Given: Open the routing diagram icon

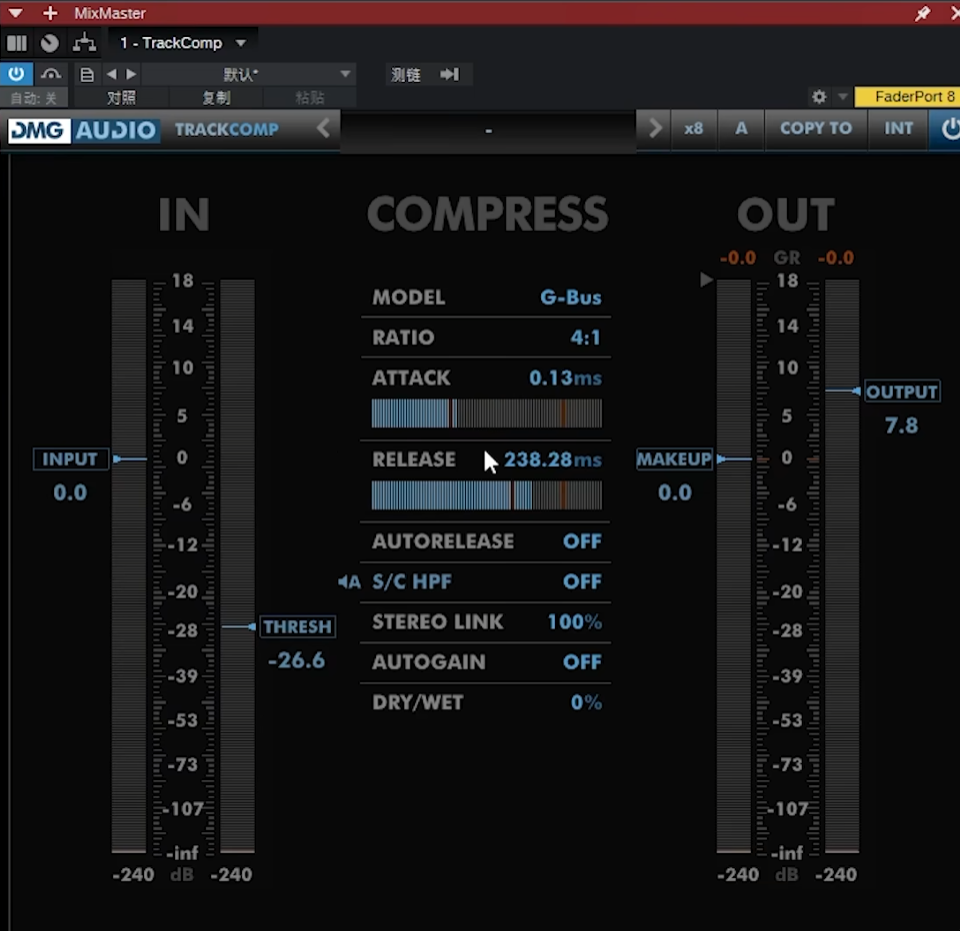Looking at the screenshot, I should pyautogui.click(x=84, y=43).
